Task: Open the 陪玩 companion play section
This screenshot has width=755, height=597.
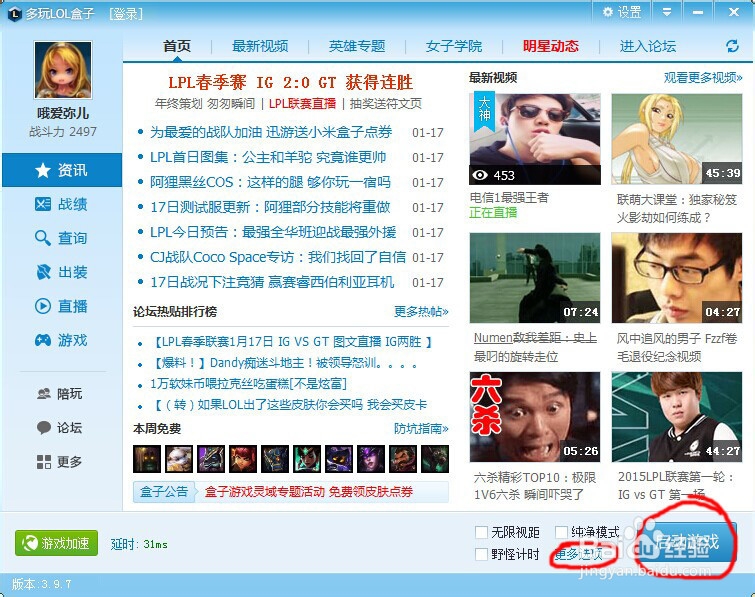Action: click(x=60, y=394)
